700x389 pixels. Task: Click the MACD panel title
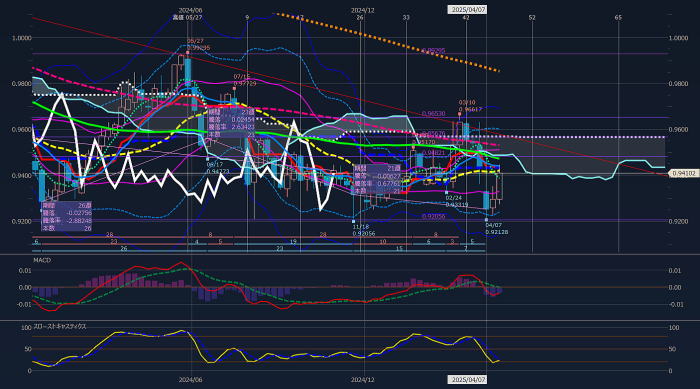42,260
